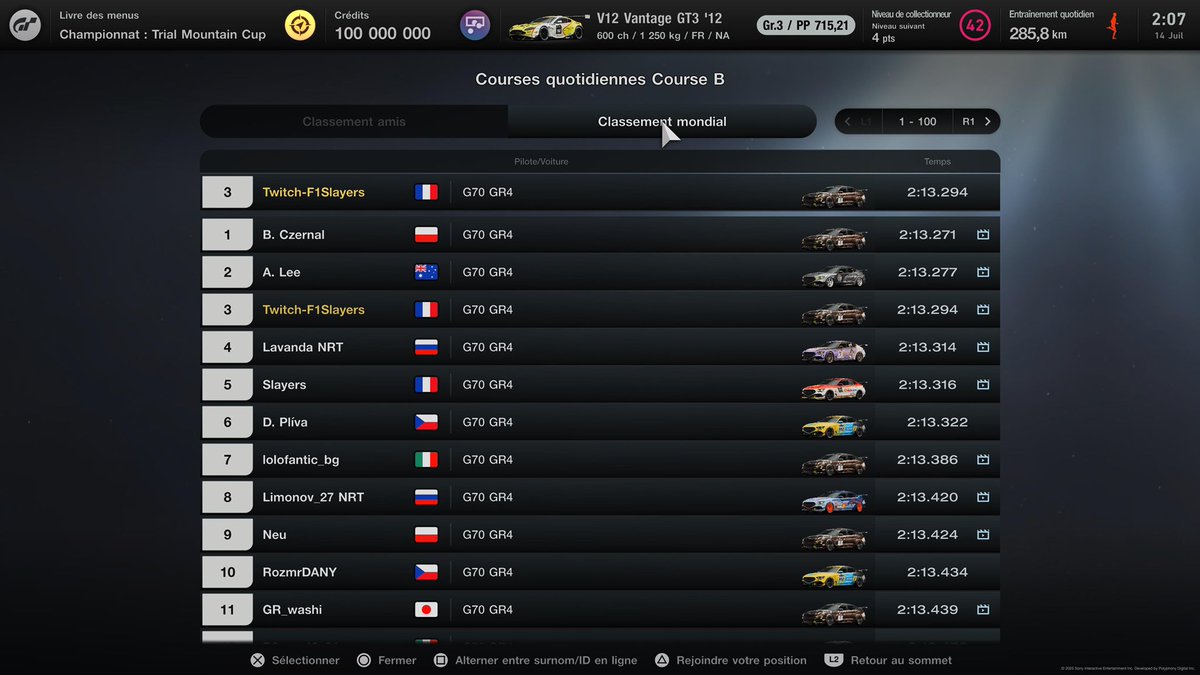Click time 2:13.434

(x=937, y=572)
